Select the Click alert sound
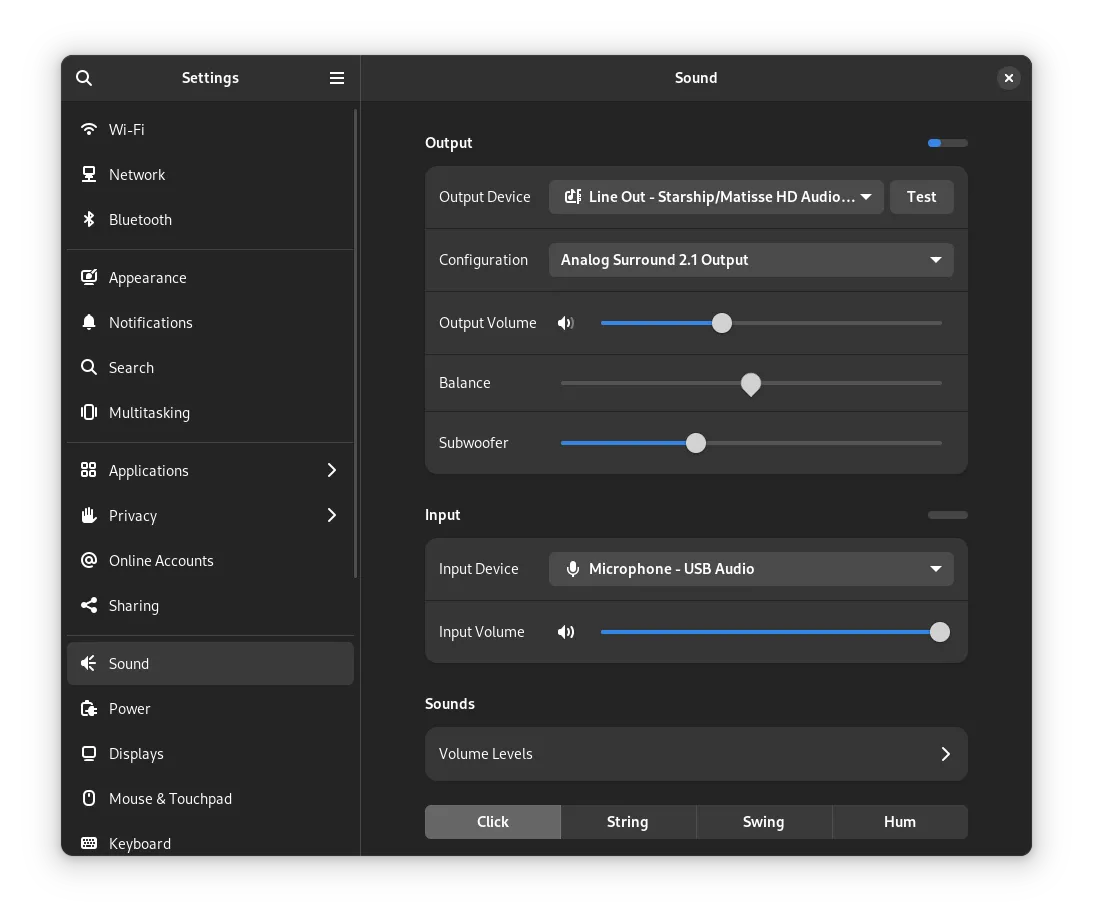Image resolution: width=1093 pixels, height=923 pixels. 493,822
